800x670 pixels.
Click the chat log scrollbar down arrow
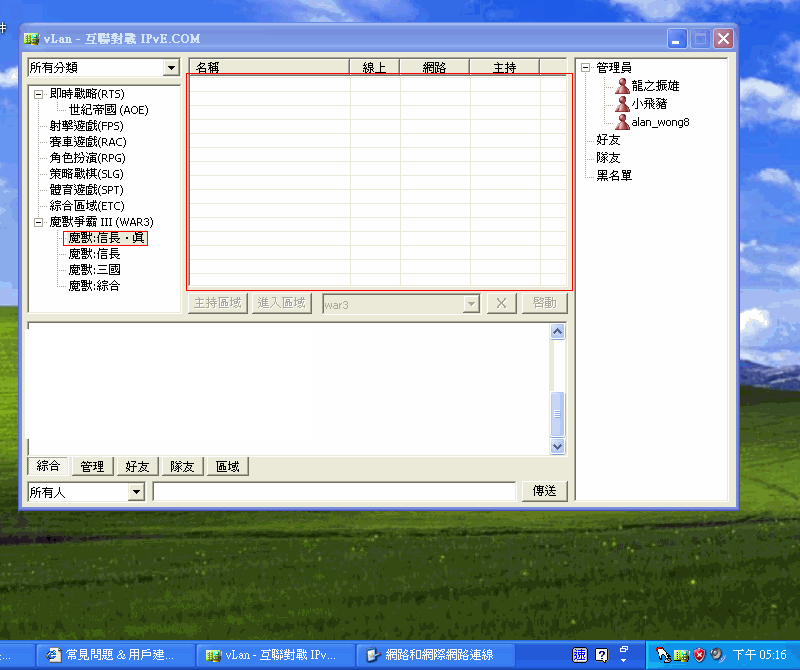[558, 447]
